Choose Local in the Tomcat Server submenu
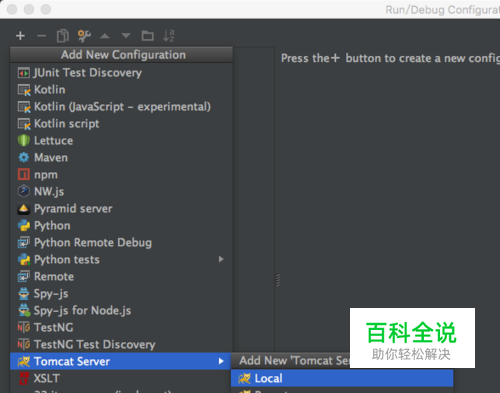This screenshot has width=500, height=393. pos(342,378)
